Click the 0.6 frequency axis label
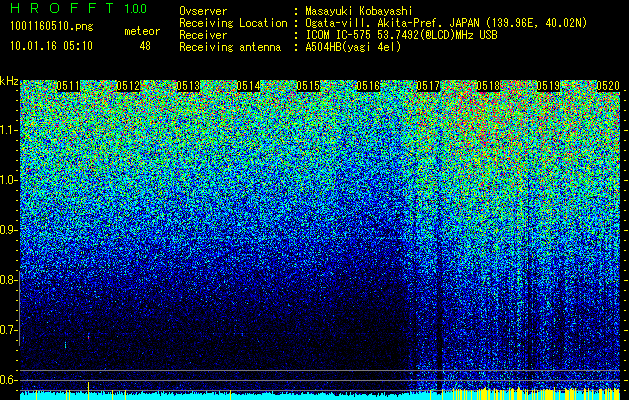 point(7,380)
